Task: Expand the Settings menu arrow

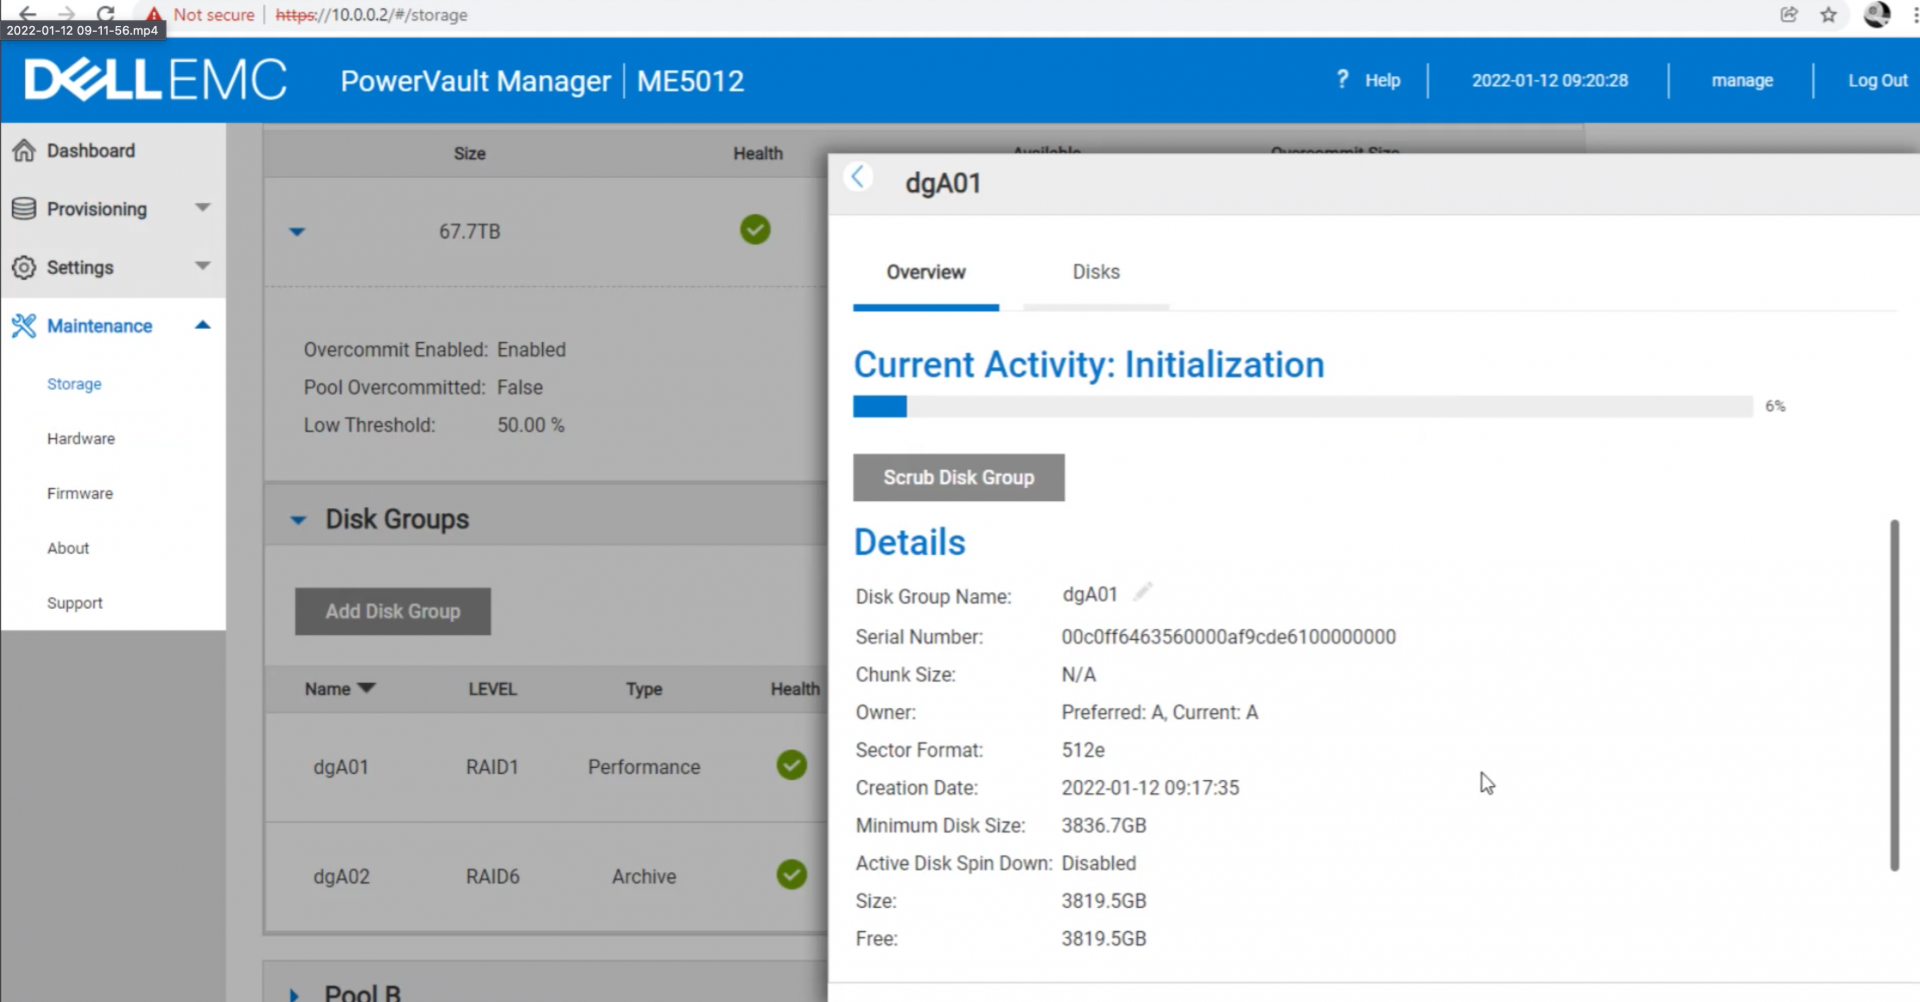Action: coord(203,266)
